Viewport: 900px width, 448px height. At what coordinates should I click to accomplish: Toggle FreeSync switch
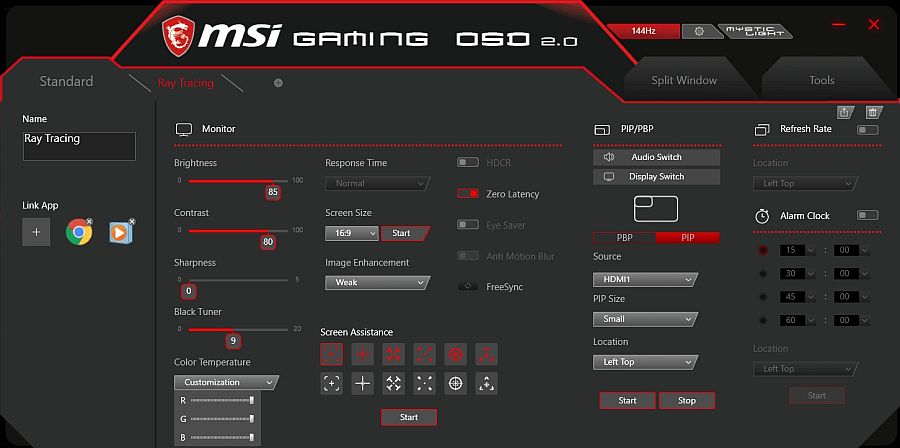tap(468, 286)
